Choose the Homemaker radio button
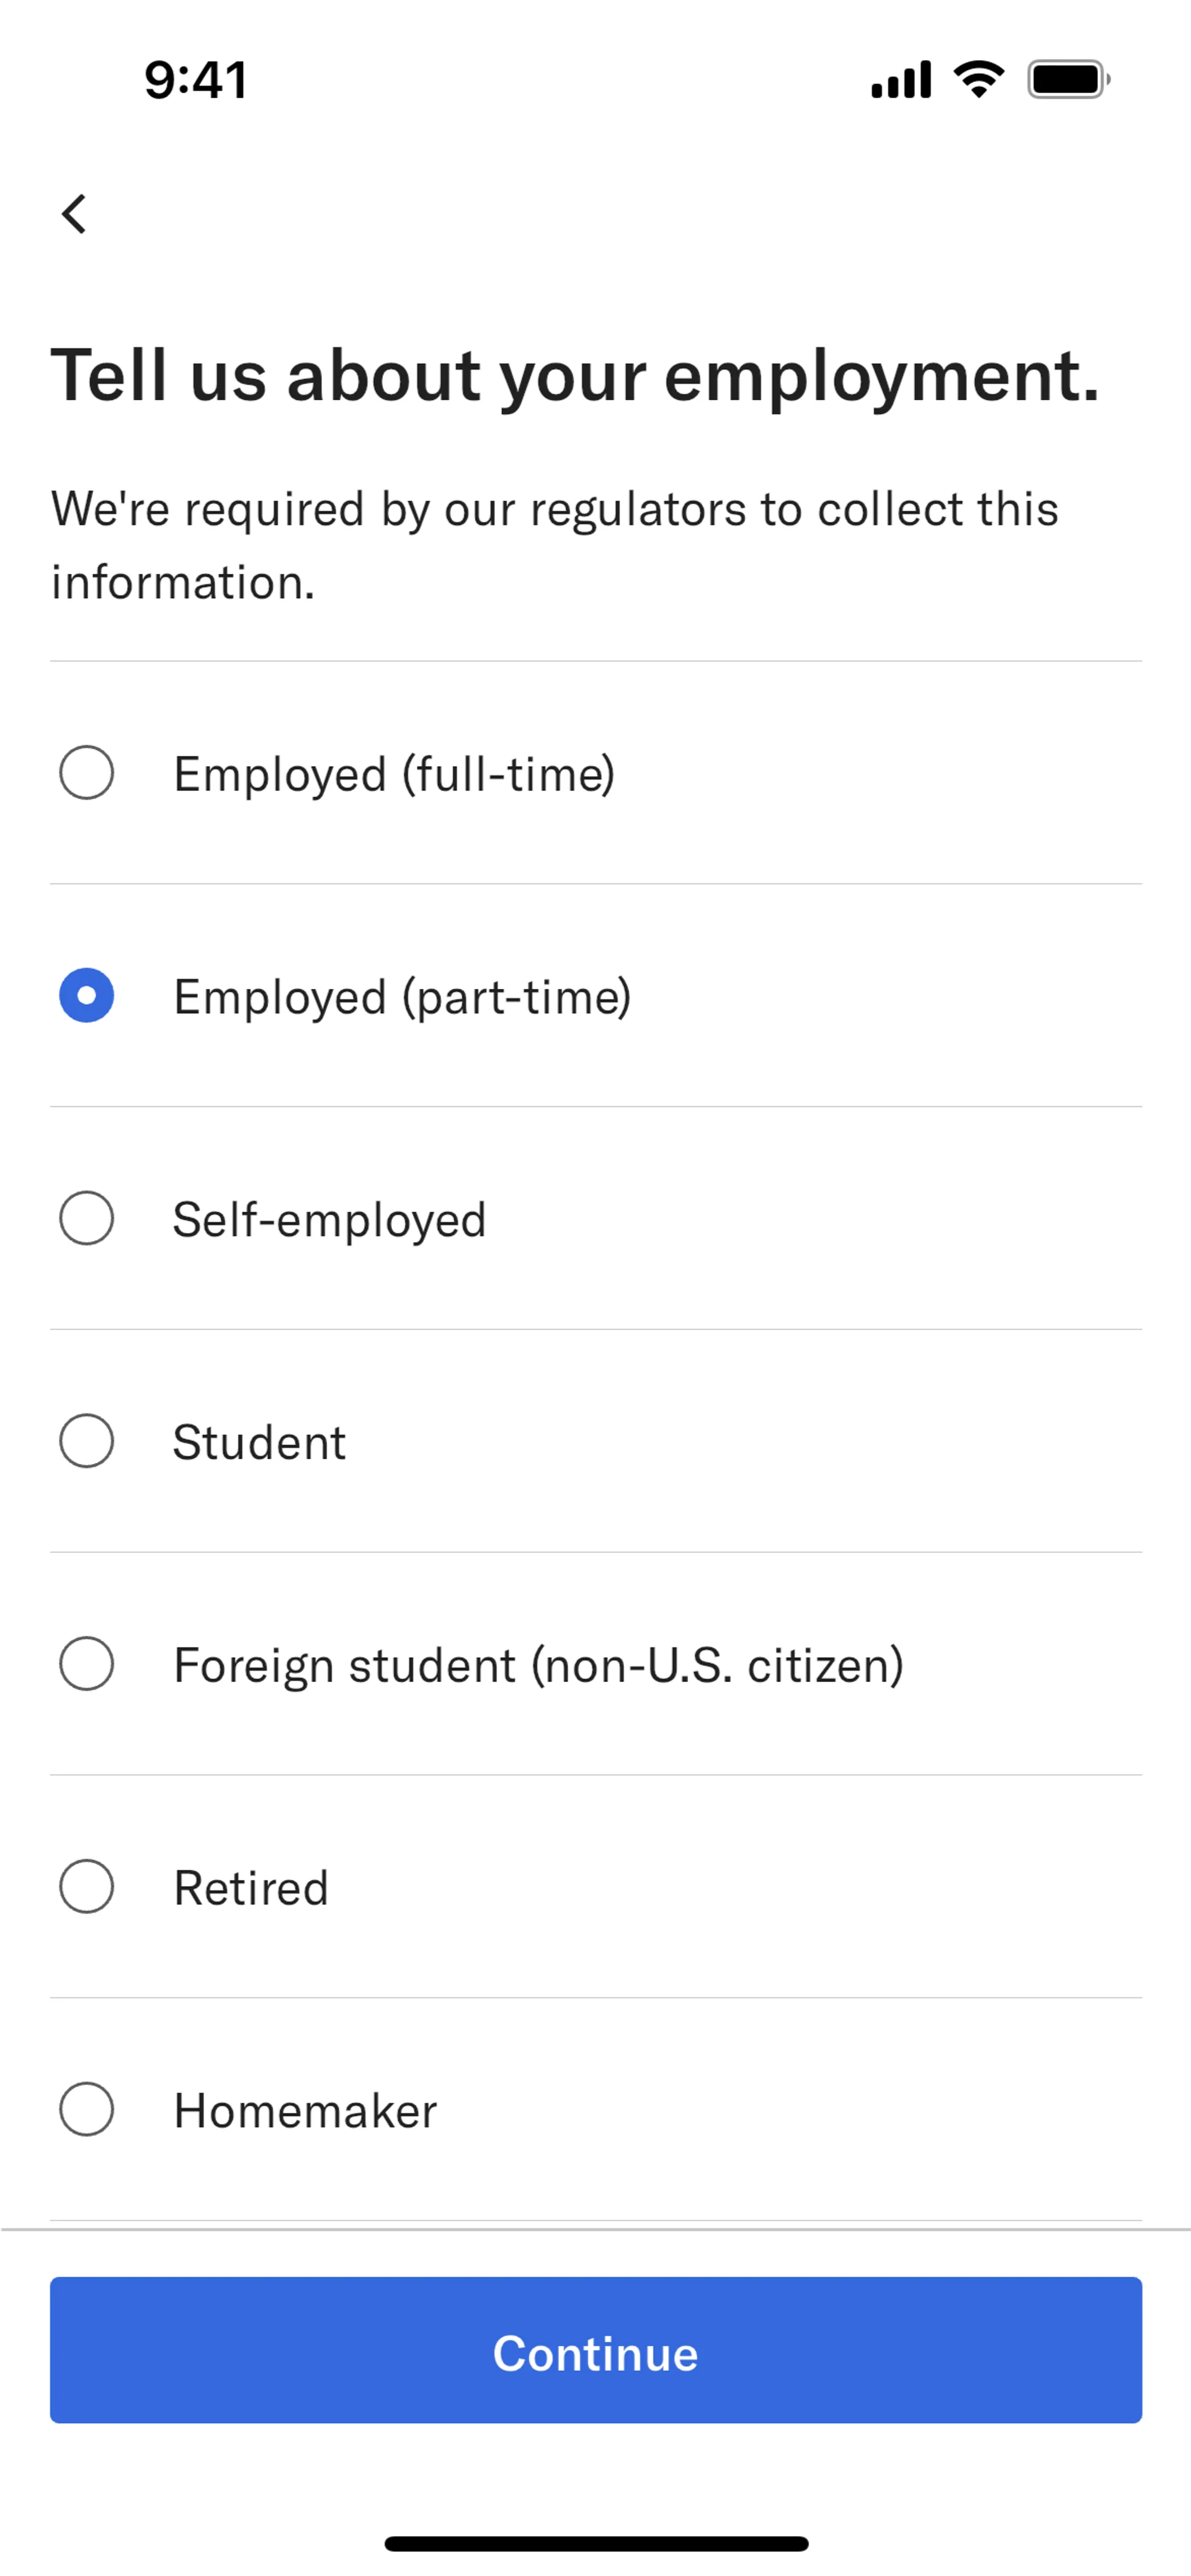 click(86, 2110)
